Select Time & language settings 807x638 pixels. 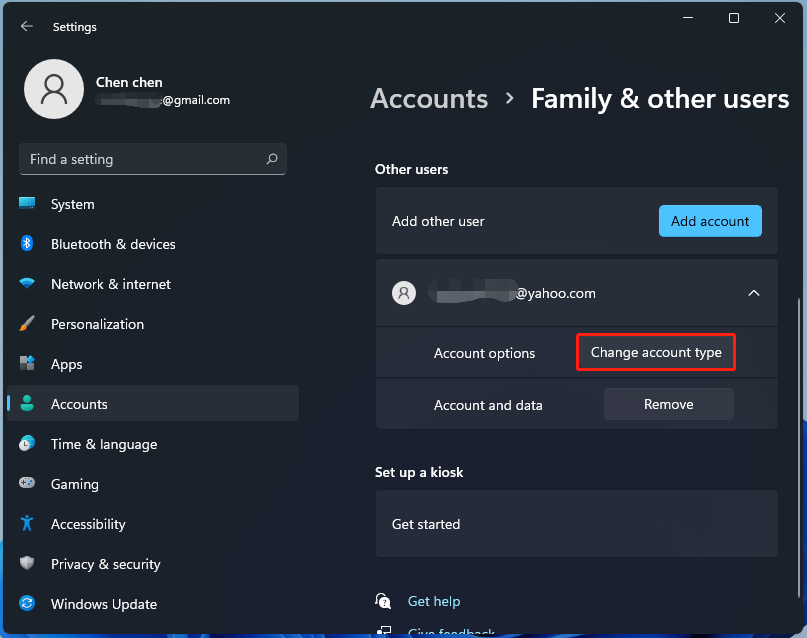pos(103,444)
